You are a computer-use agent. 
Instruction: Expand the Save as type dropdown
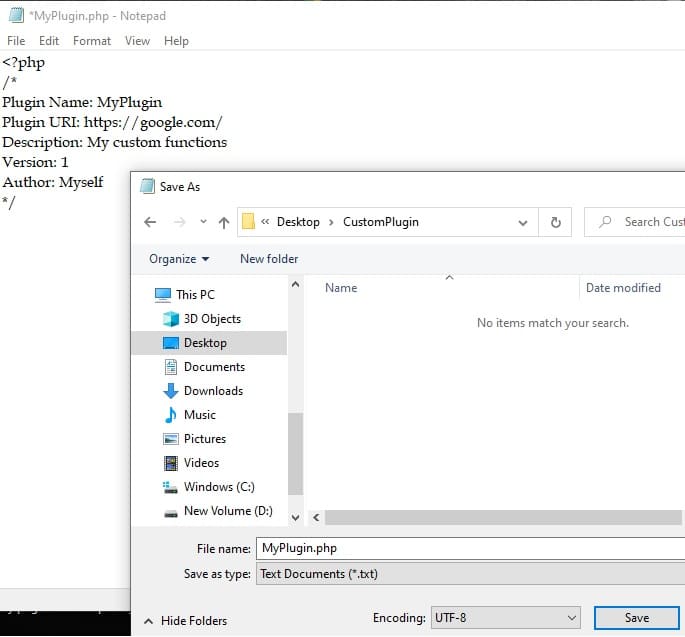(x=470, y=574)
